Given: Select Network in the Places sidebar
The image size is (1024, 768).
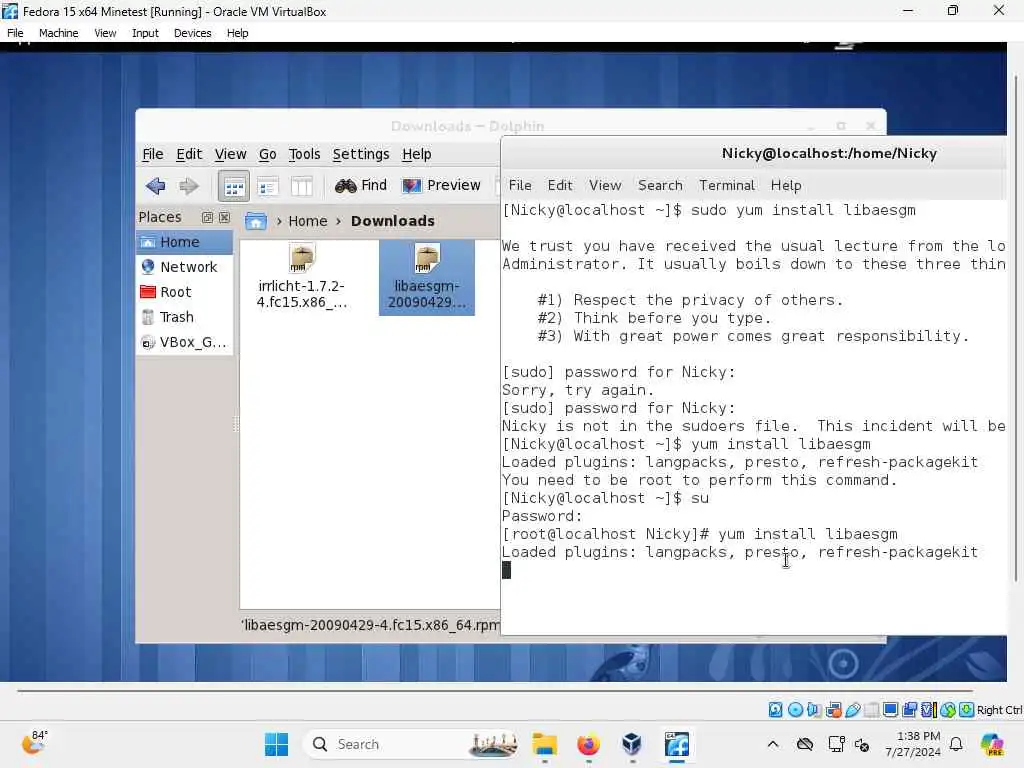Looking at the screenshot, I should click(184, 267).
